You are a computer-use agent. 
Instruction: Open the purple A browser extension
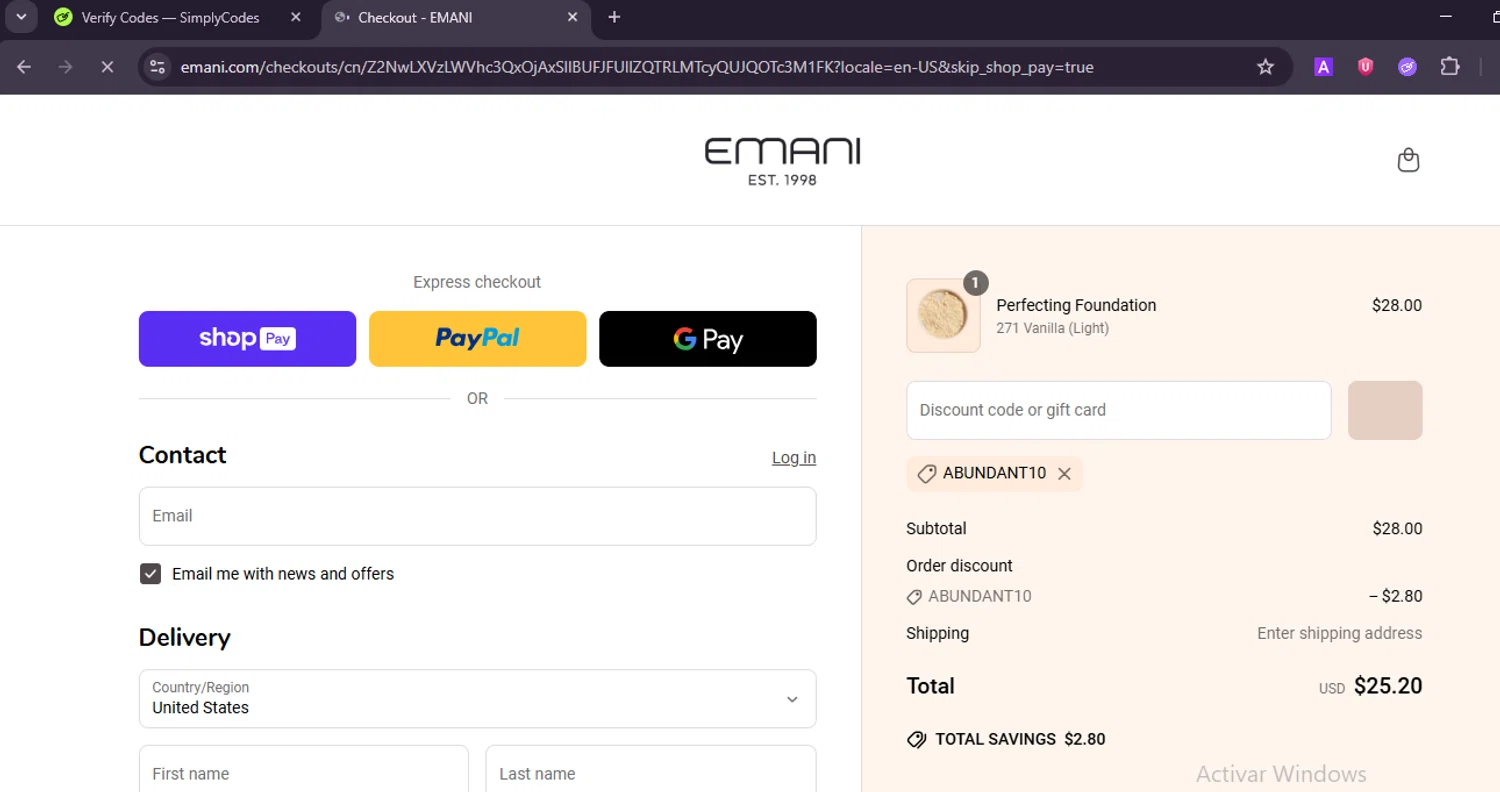click(x=1323, y=67)
